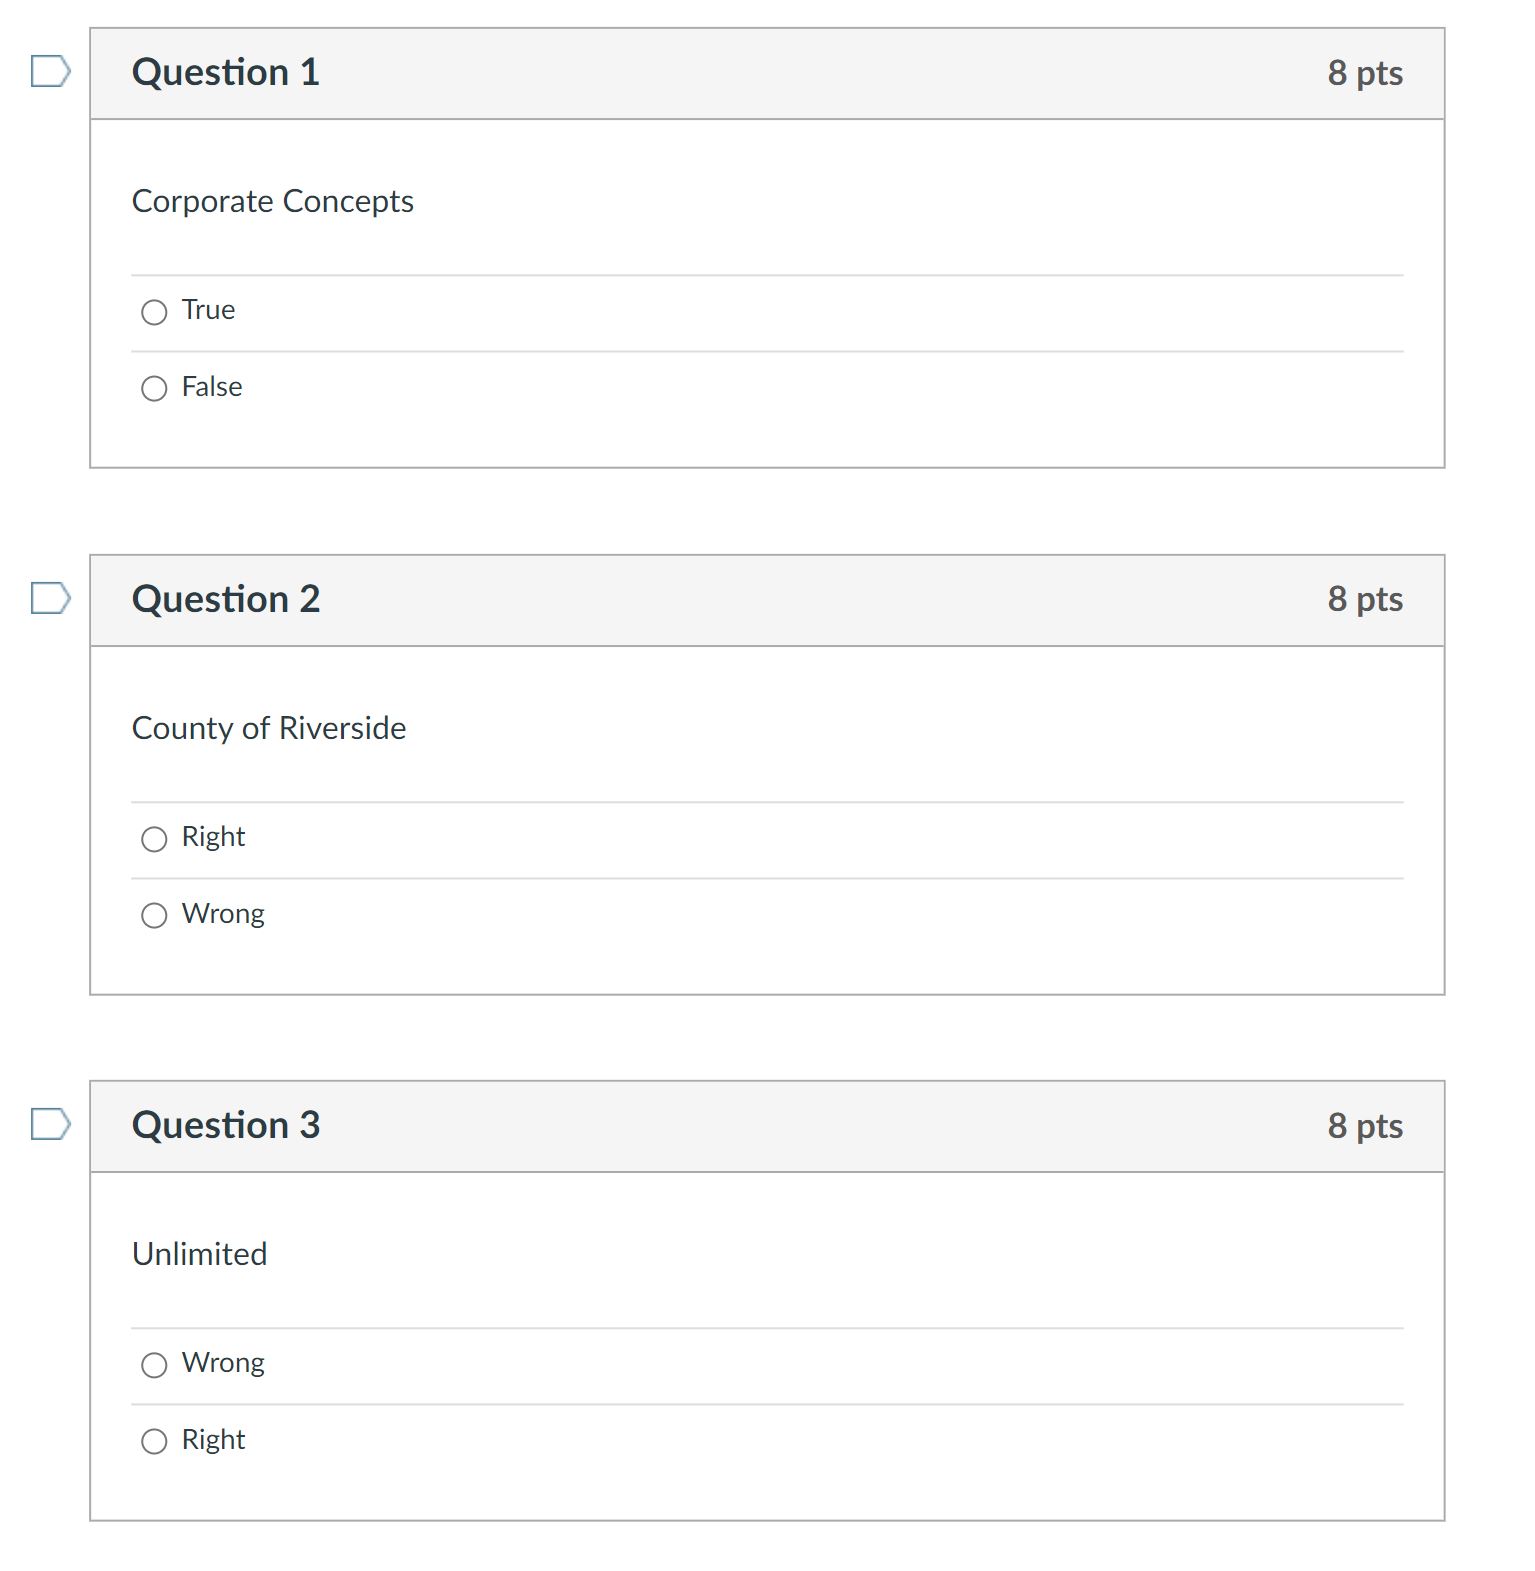Click the 8 pts label on Question 1
The image size is (1535, 1571).
tap(1365, 71)
